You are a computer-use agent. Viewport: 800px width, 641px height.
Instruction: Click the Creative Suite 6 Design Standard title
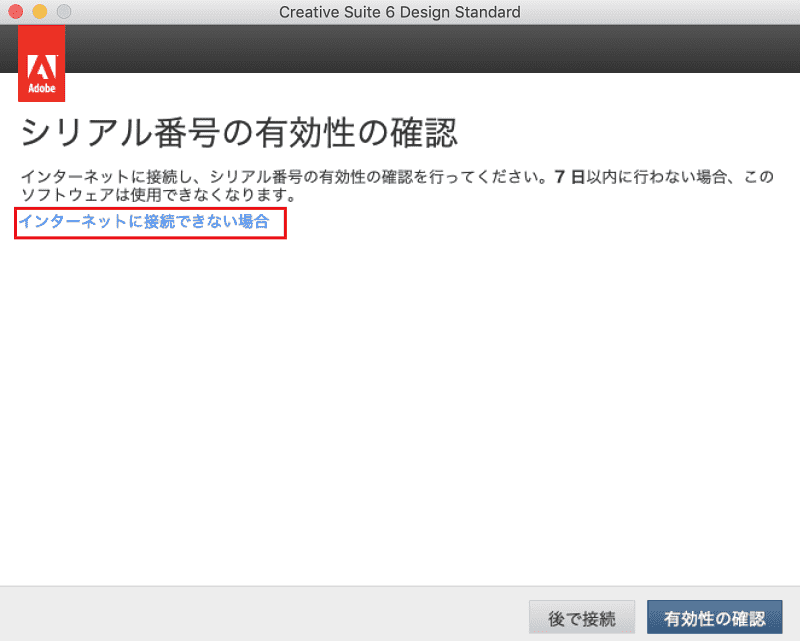point(399,12)
